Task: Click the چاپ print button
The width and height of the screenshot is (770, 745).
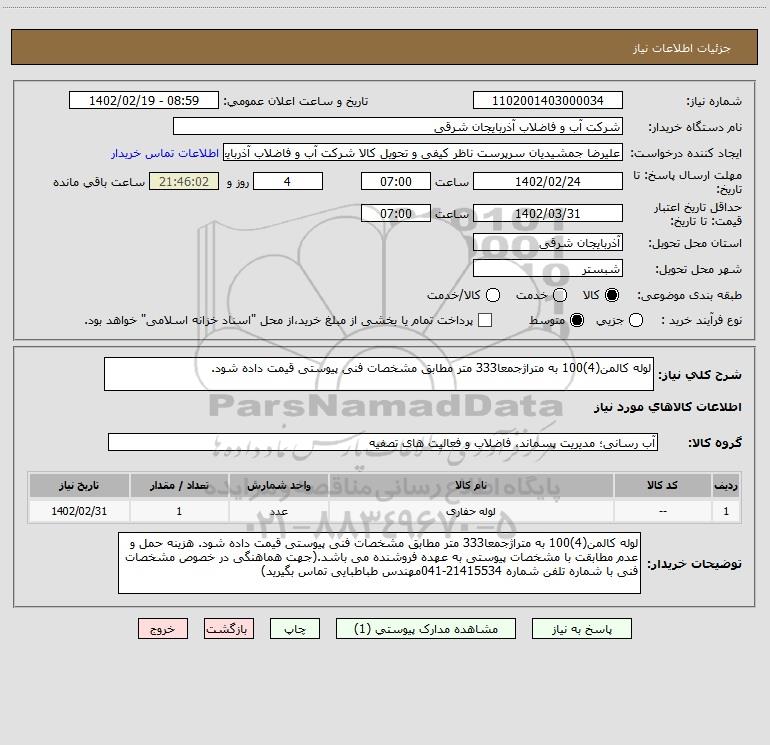Action: 295,629
